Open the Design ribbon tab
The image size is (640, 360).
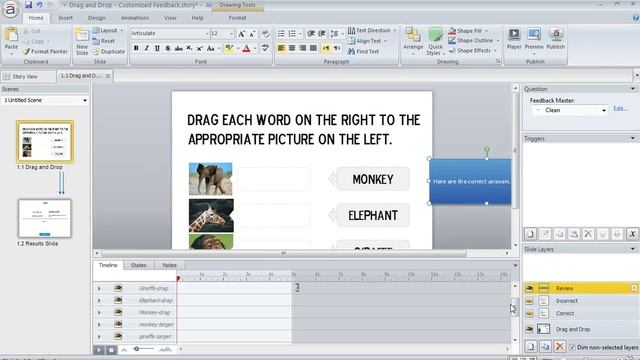tap(96, 18)
